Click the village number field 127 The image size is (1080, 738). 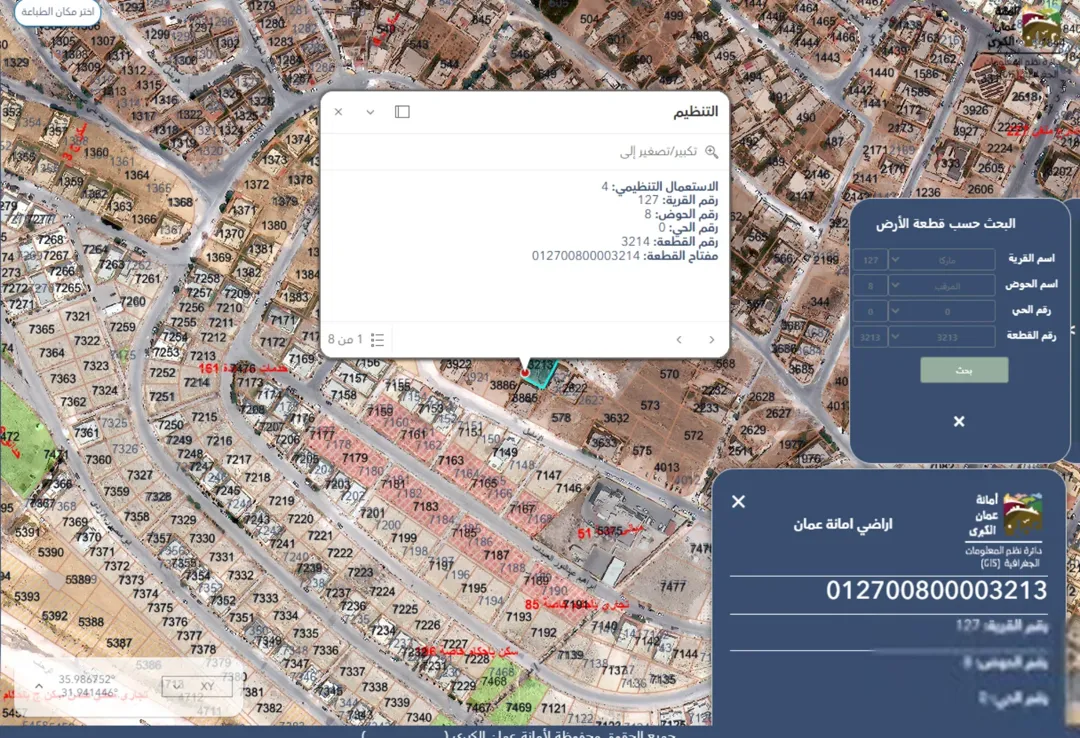click(871, 260)
